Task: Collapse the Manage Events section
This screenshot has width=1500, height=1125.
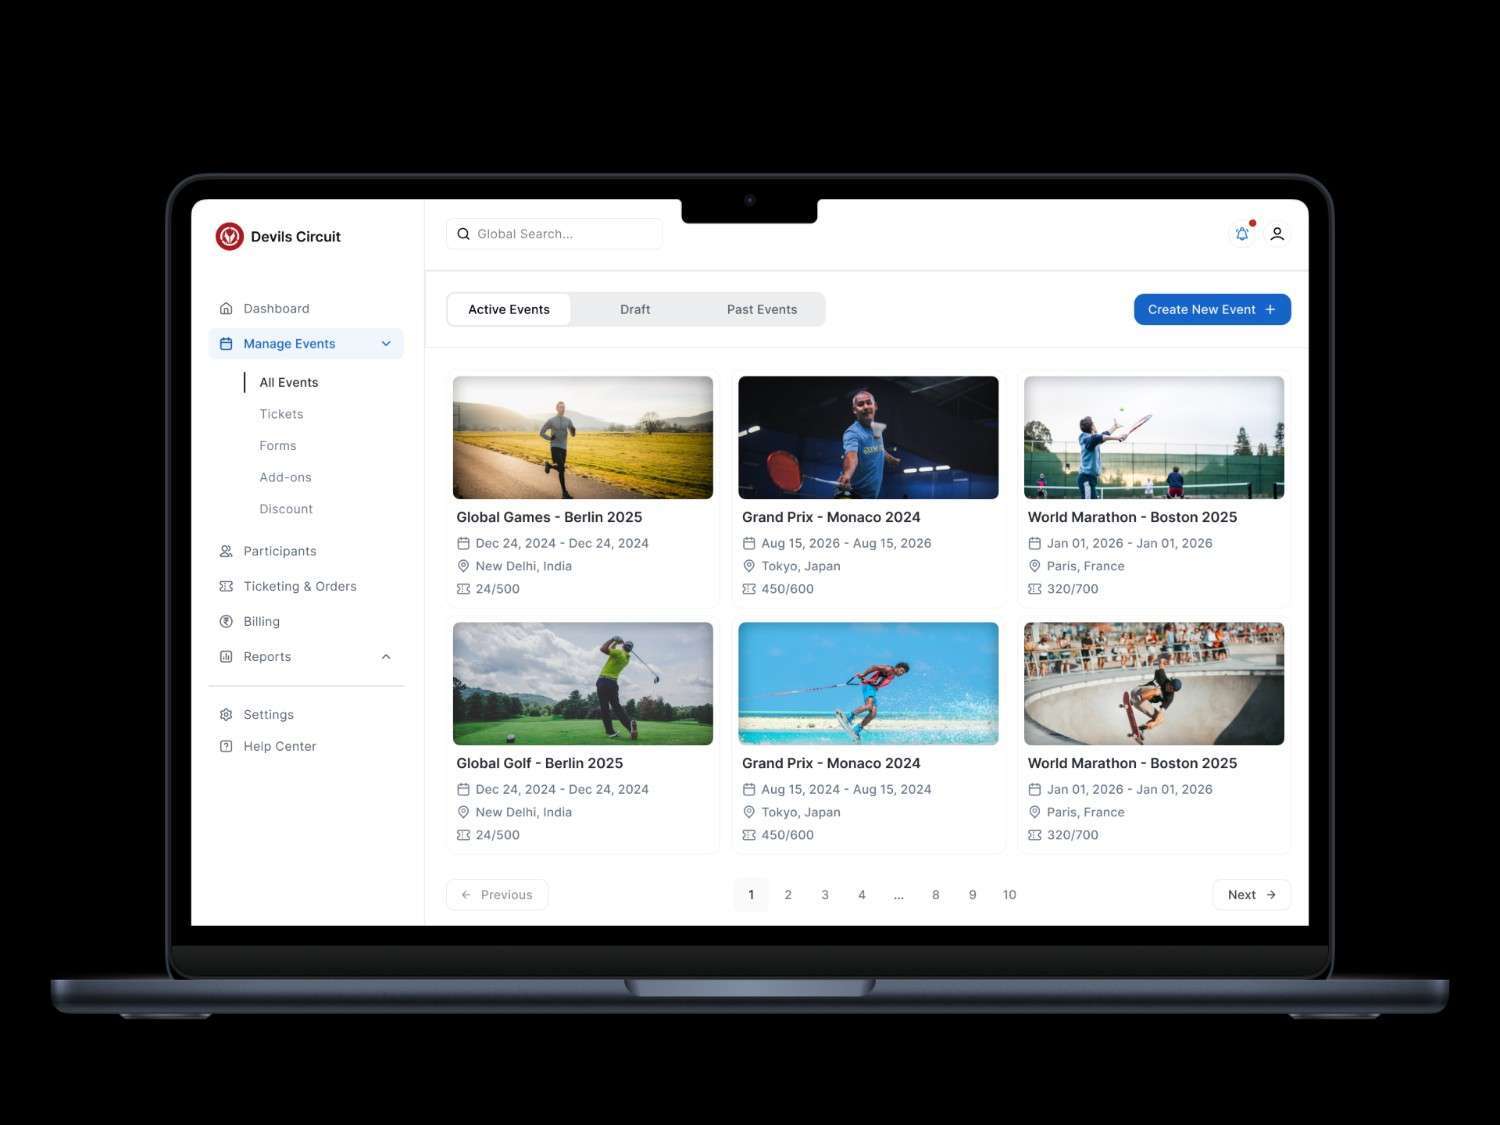Action: (386, 343)
